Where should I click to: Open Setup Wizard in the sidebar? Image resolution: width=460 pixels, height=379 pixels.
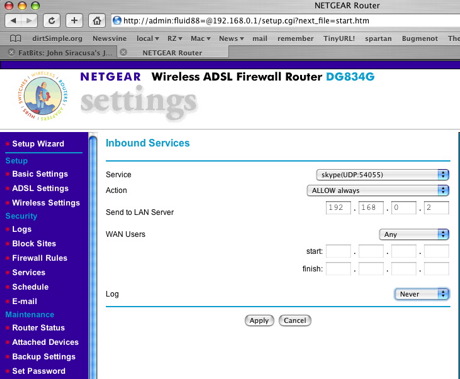pos(38,144)
